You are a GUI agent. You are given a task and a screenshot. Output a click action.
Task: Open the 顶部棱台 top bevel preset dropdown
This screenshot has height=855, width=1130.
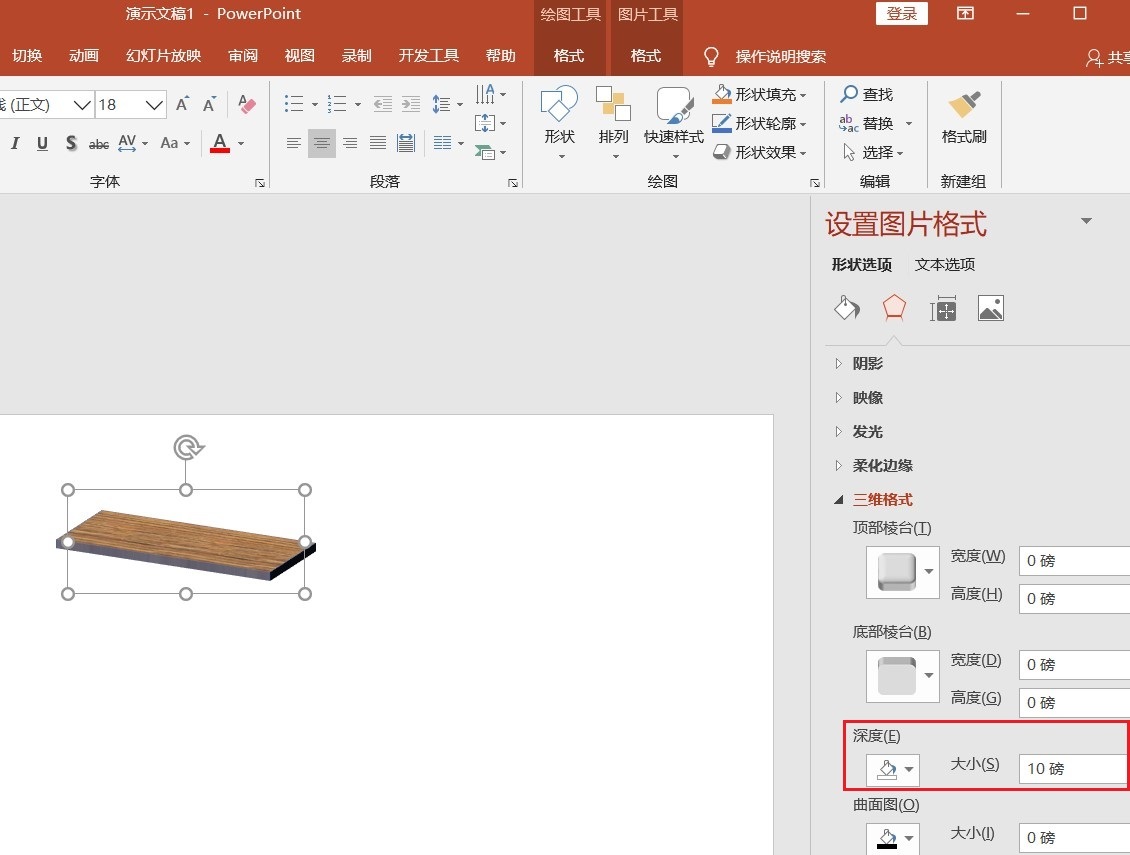click(x=930, y=572)
